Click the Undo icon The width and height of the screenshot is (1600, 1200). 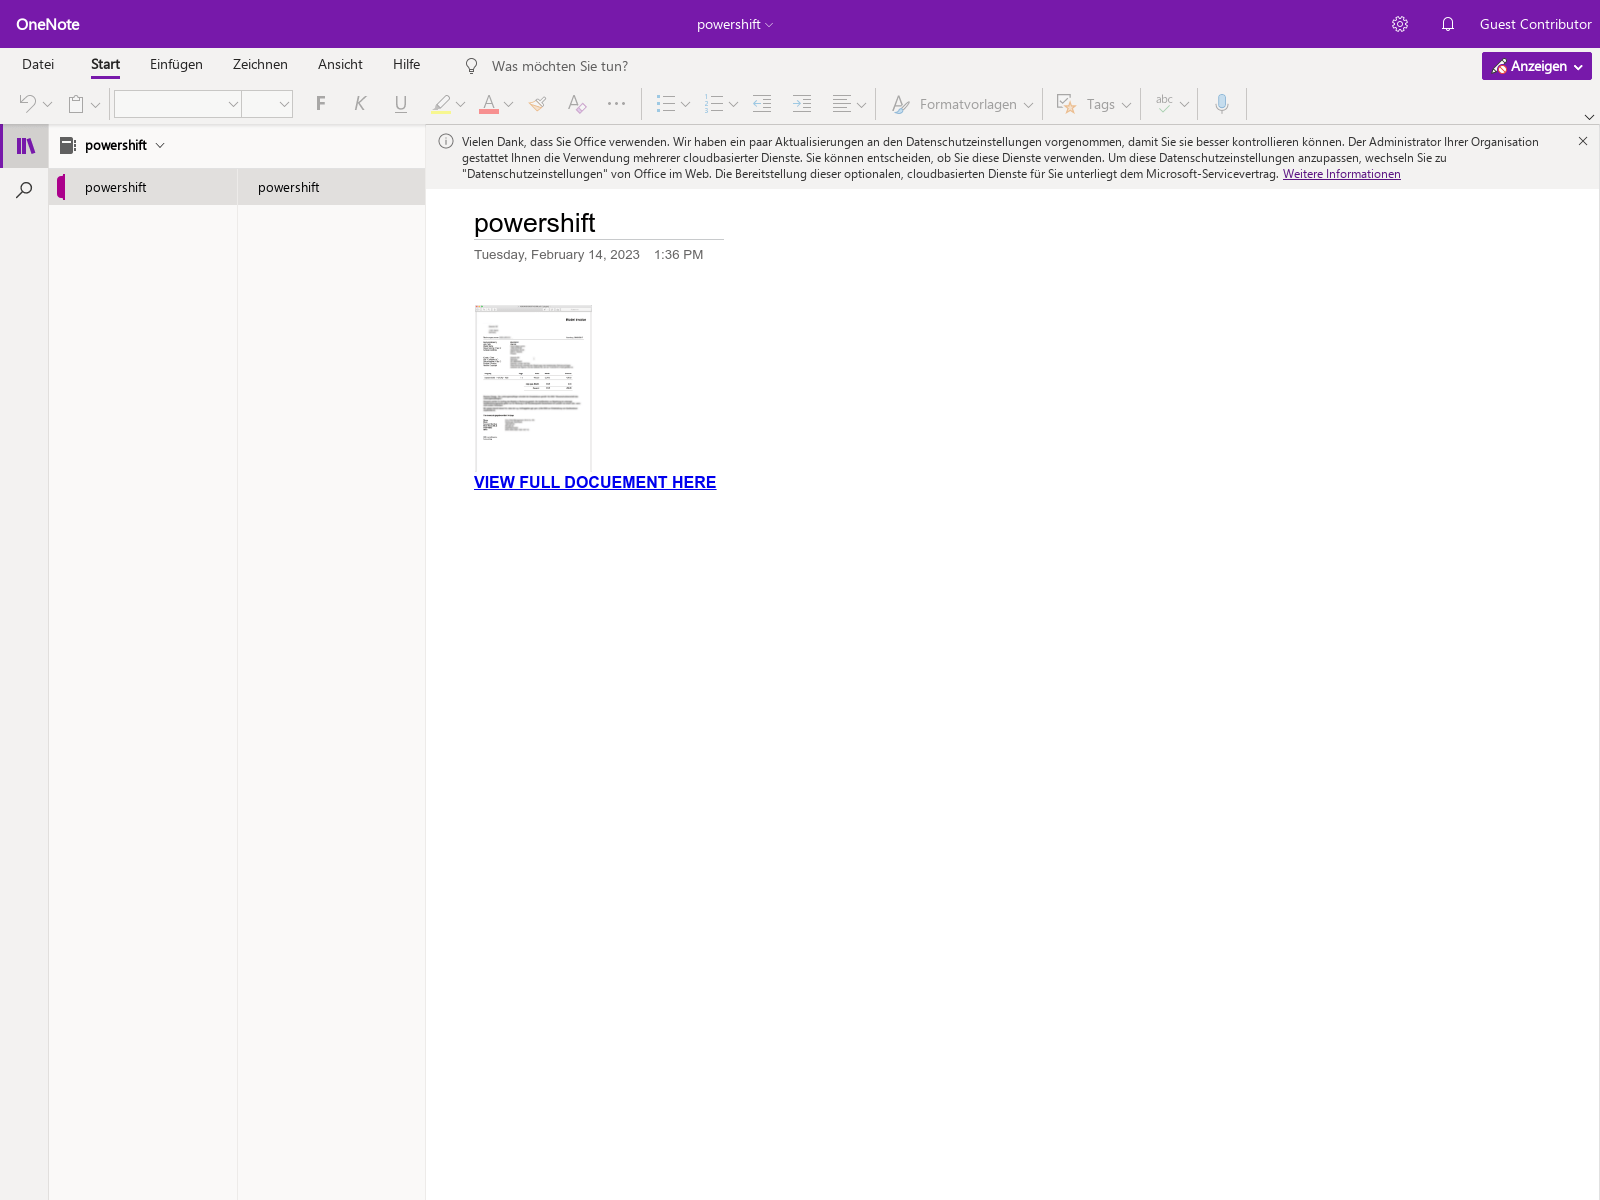click(27, 104)
